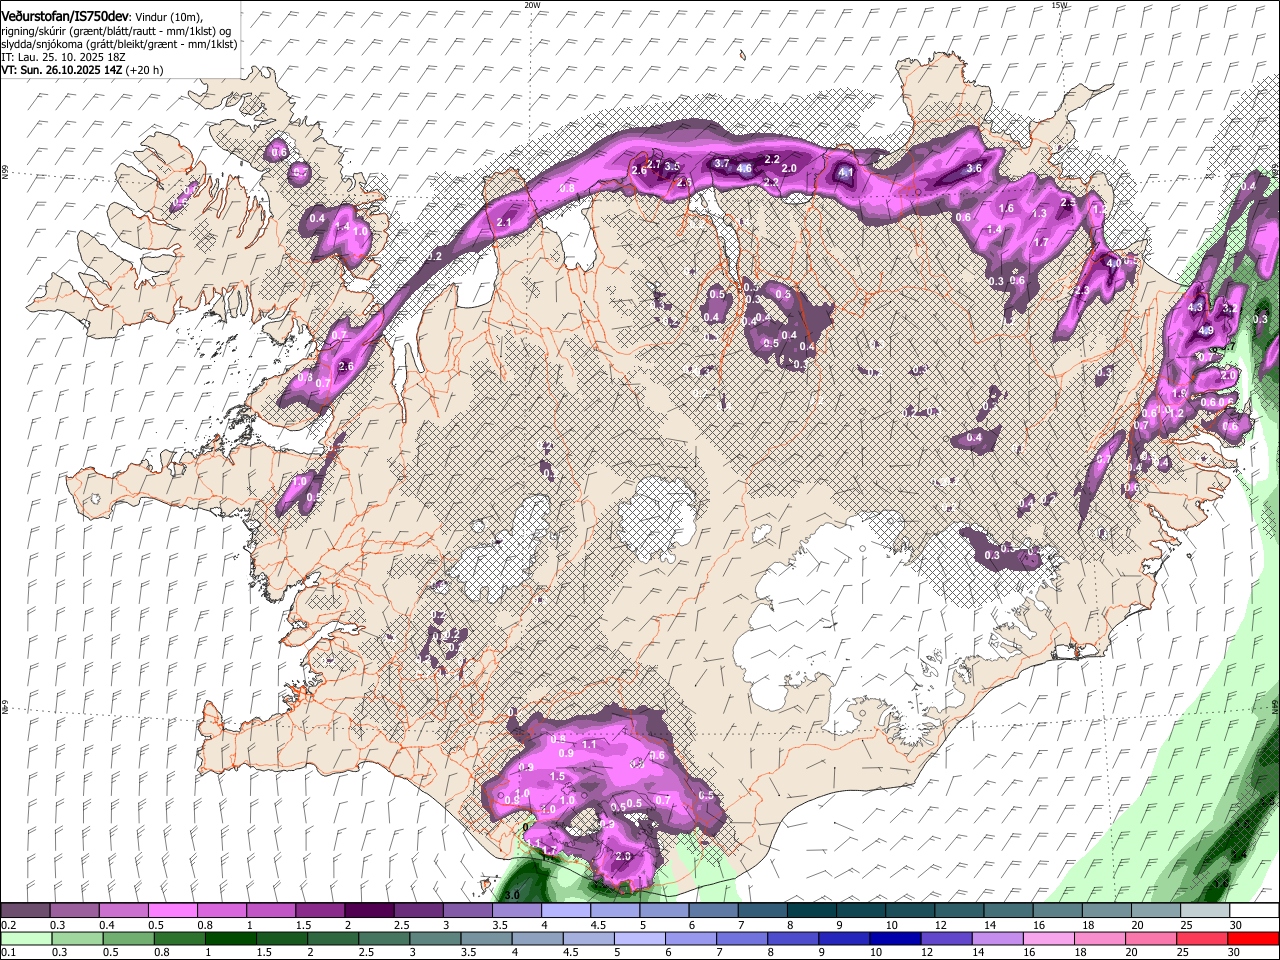Screen dimensions: 1280x960
Task: Click the 4.1 snowfall value on north coast
Action: 846,173
